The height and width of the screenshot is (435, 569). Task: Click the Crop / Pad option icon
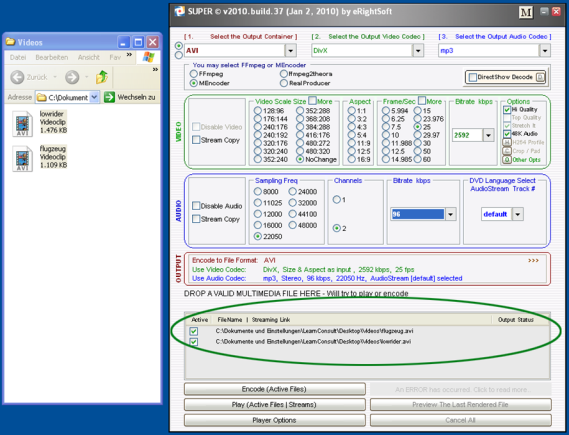coord(507,151)
